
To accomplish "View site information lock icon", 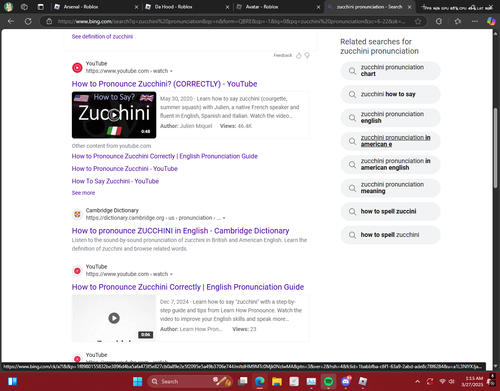I will pyautogui.click(x=49, y=21).
